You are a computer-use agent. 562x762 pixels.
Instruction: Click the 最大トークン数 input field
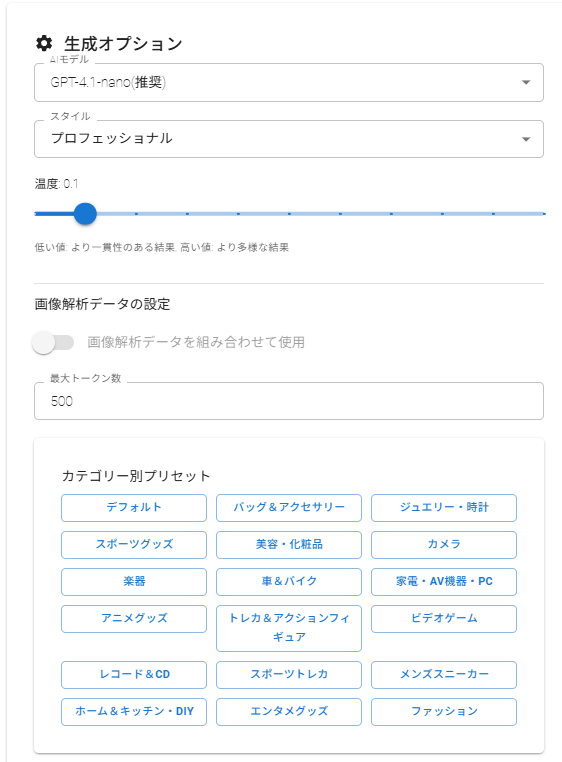click(289, 401)
